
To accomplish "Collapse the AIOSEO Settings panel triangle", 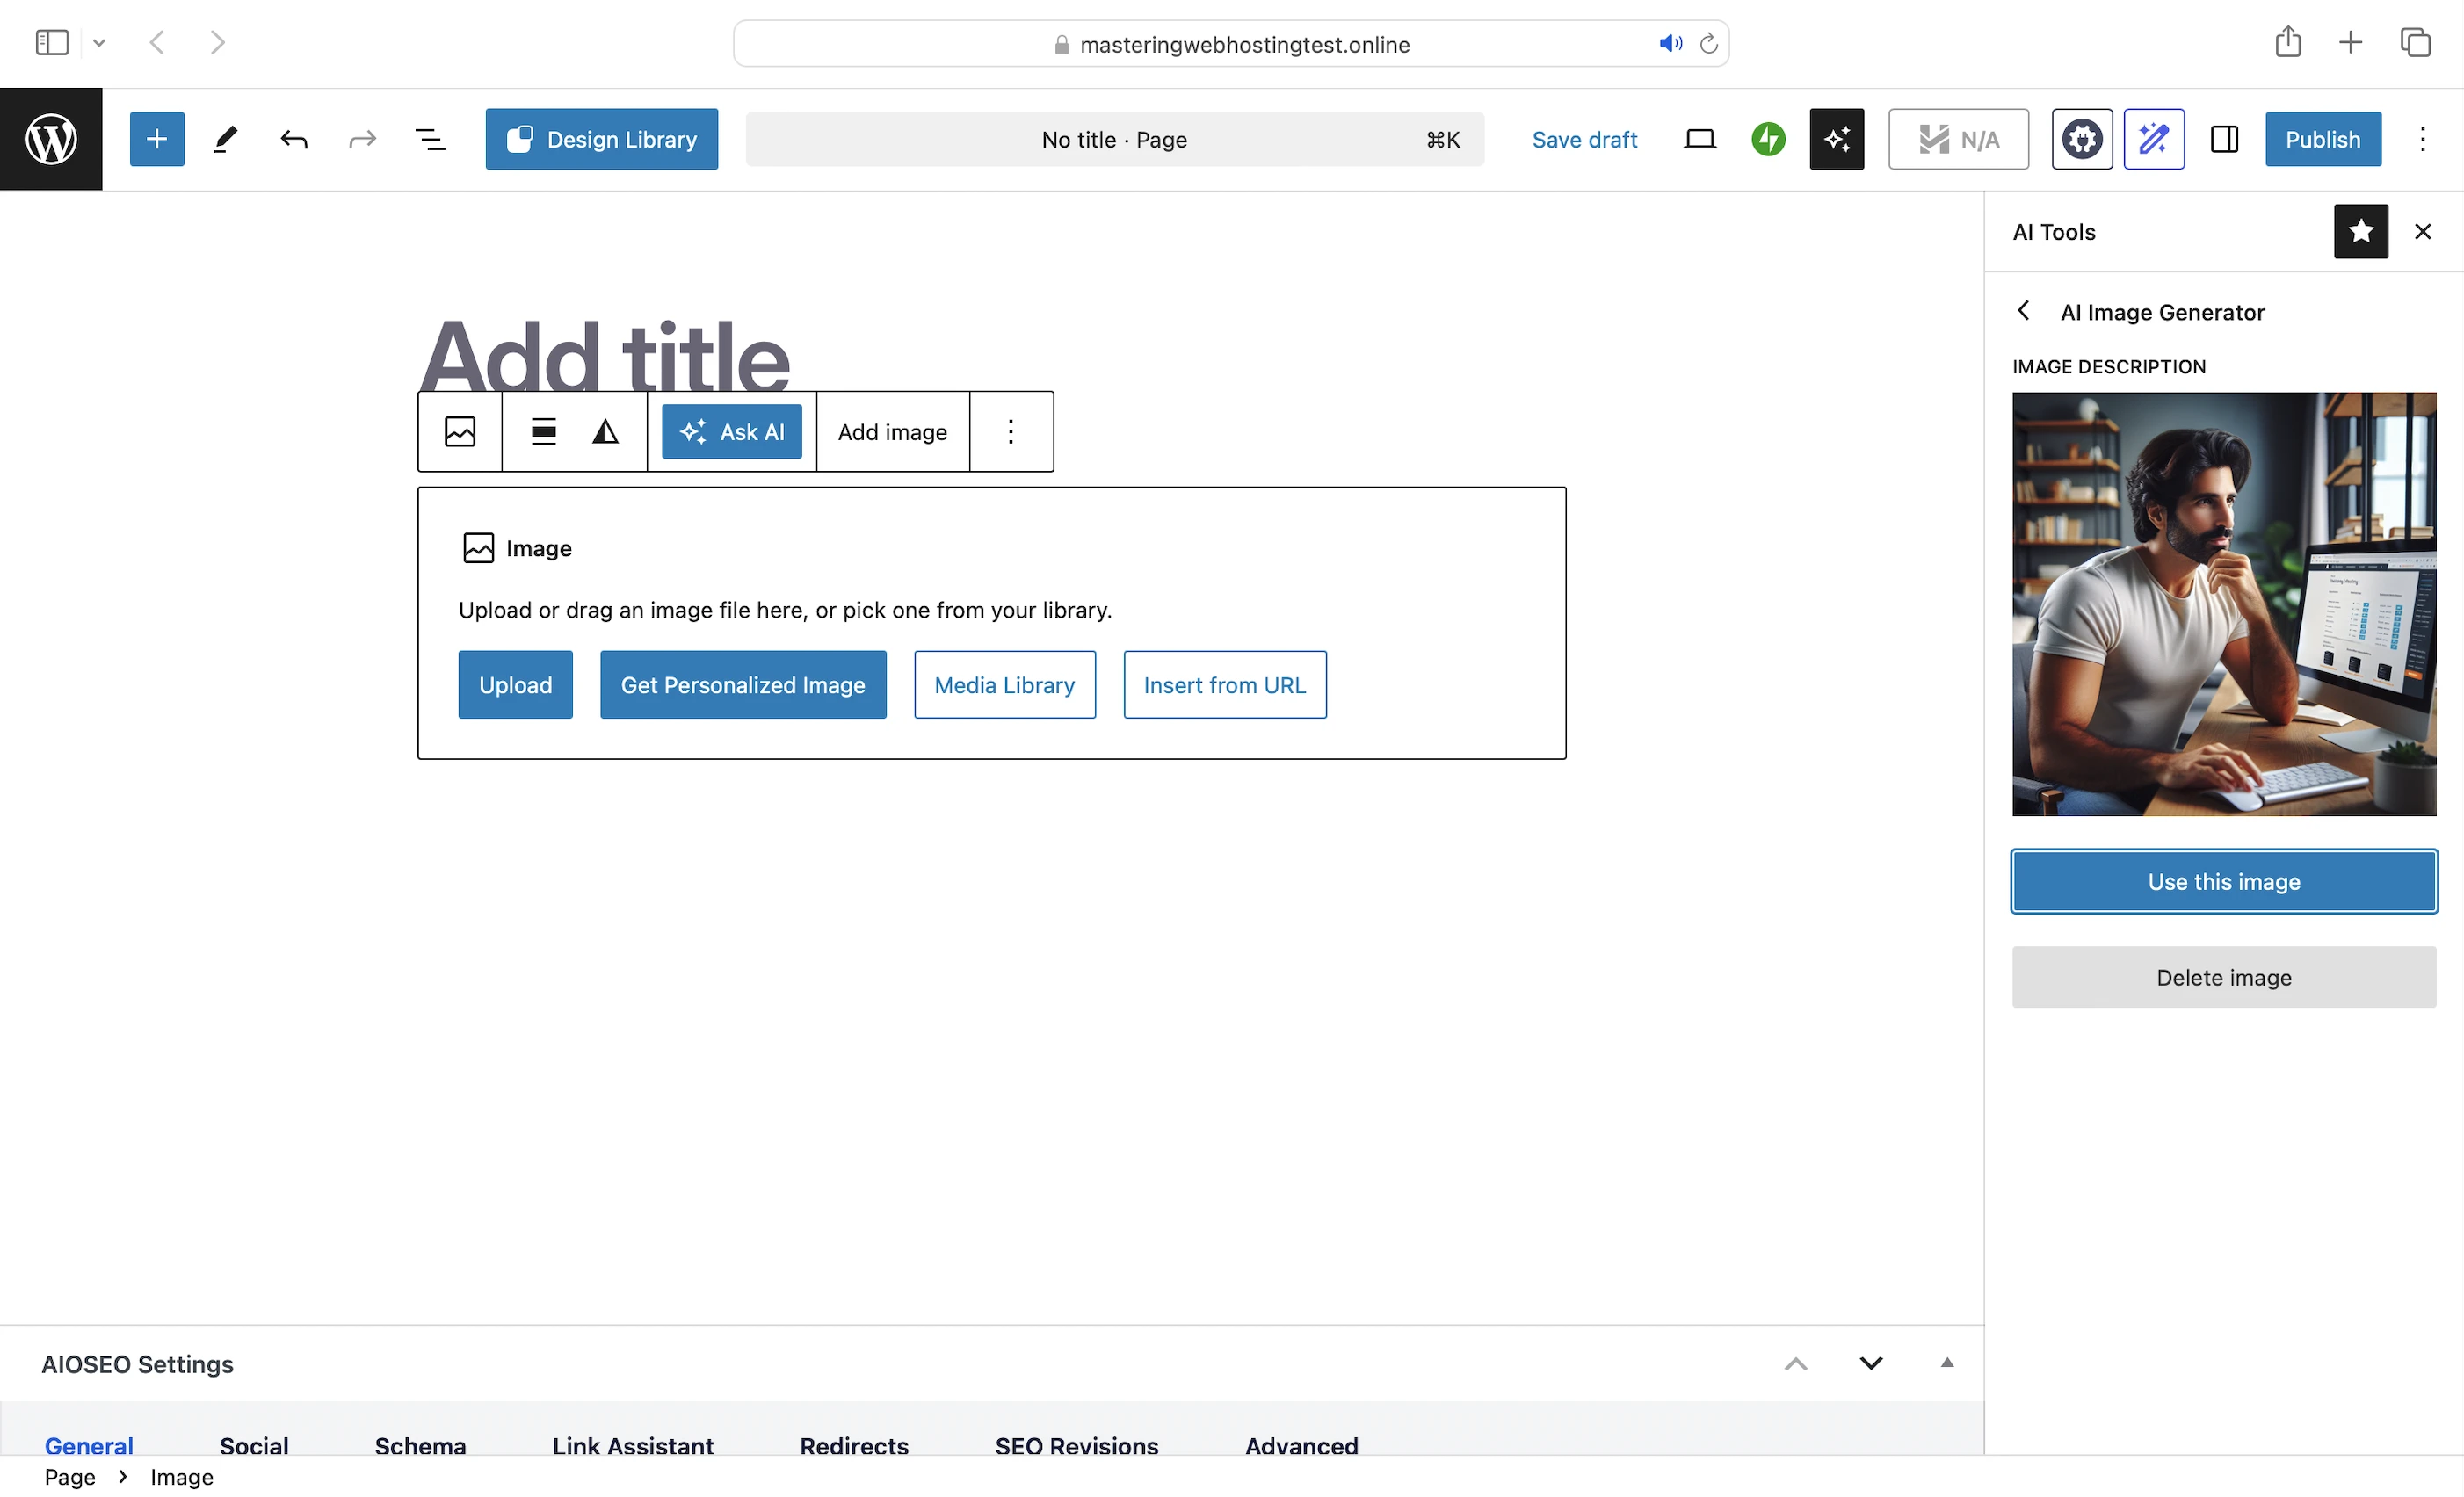I will click(x=1946, y=1363).
